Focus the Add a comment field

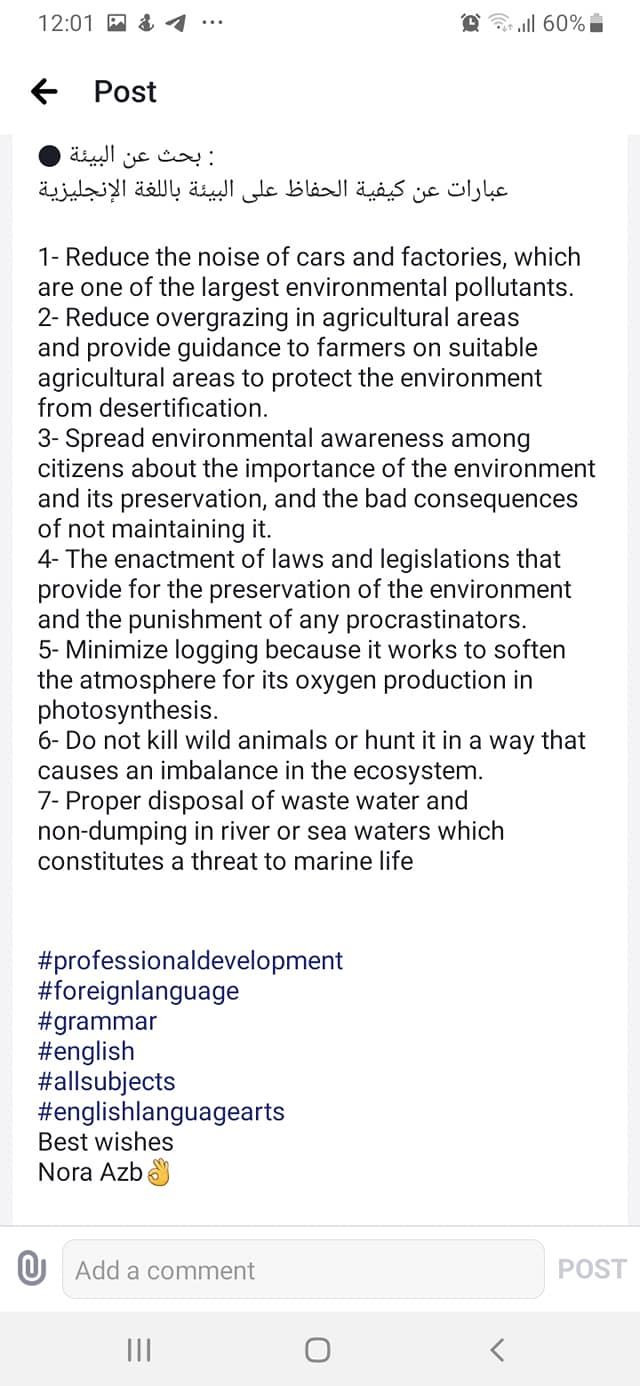pyautogui.click(x=303, y=1270)
